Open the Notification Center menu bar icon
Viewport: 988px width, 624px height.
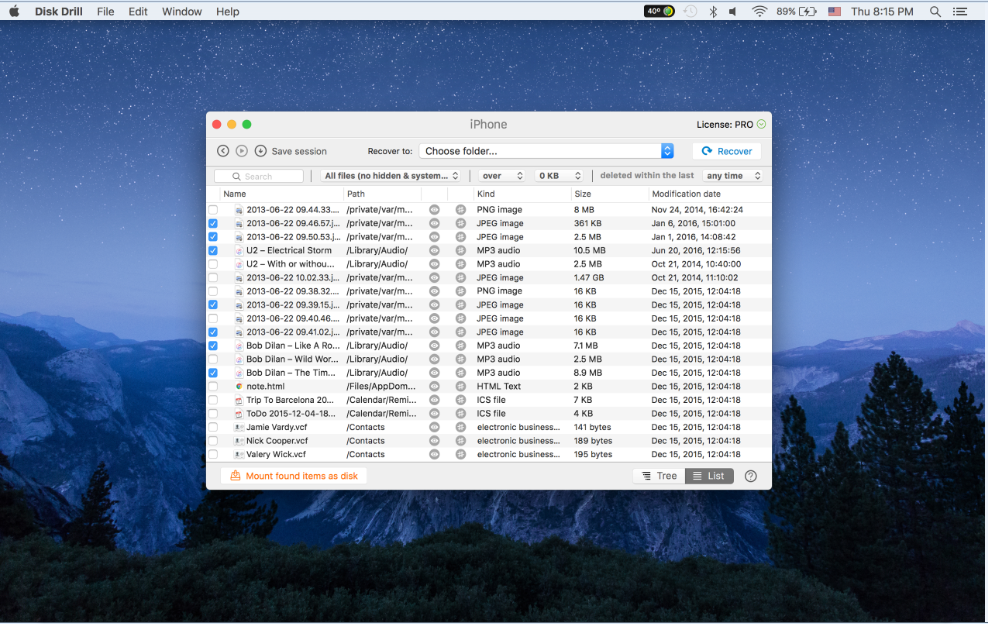pyautogui.click(x=960, y=11)
